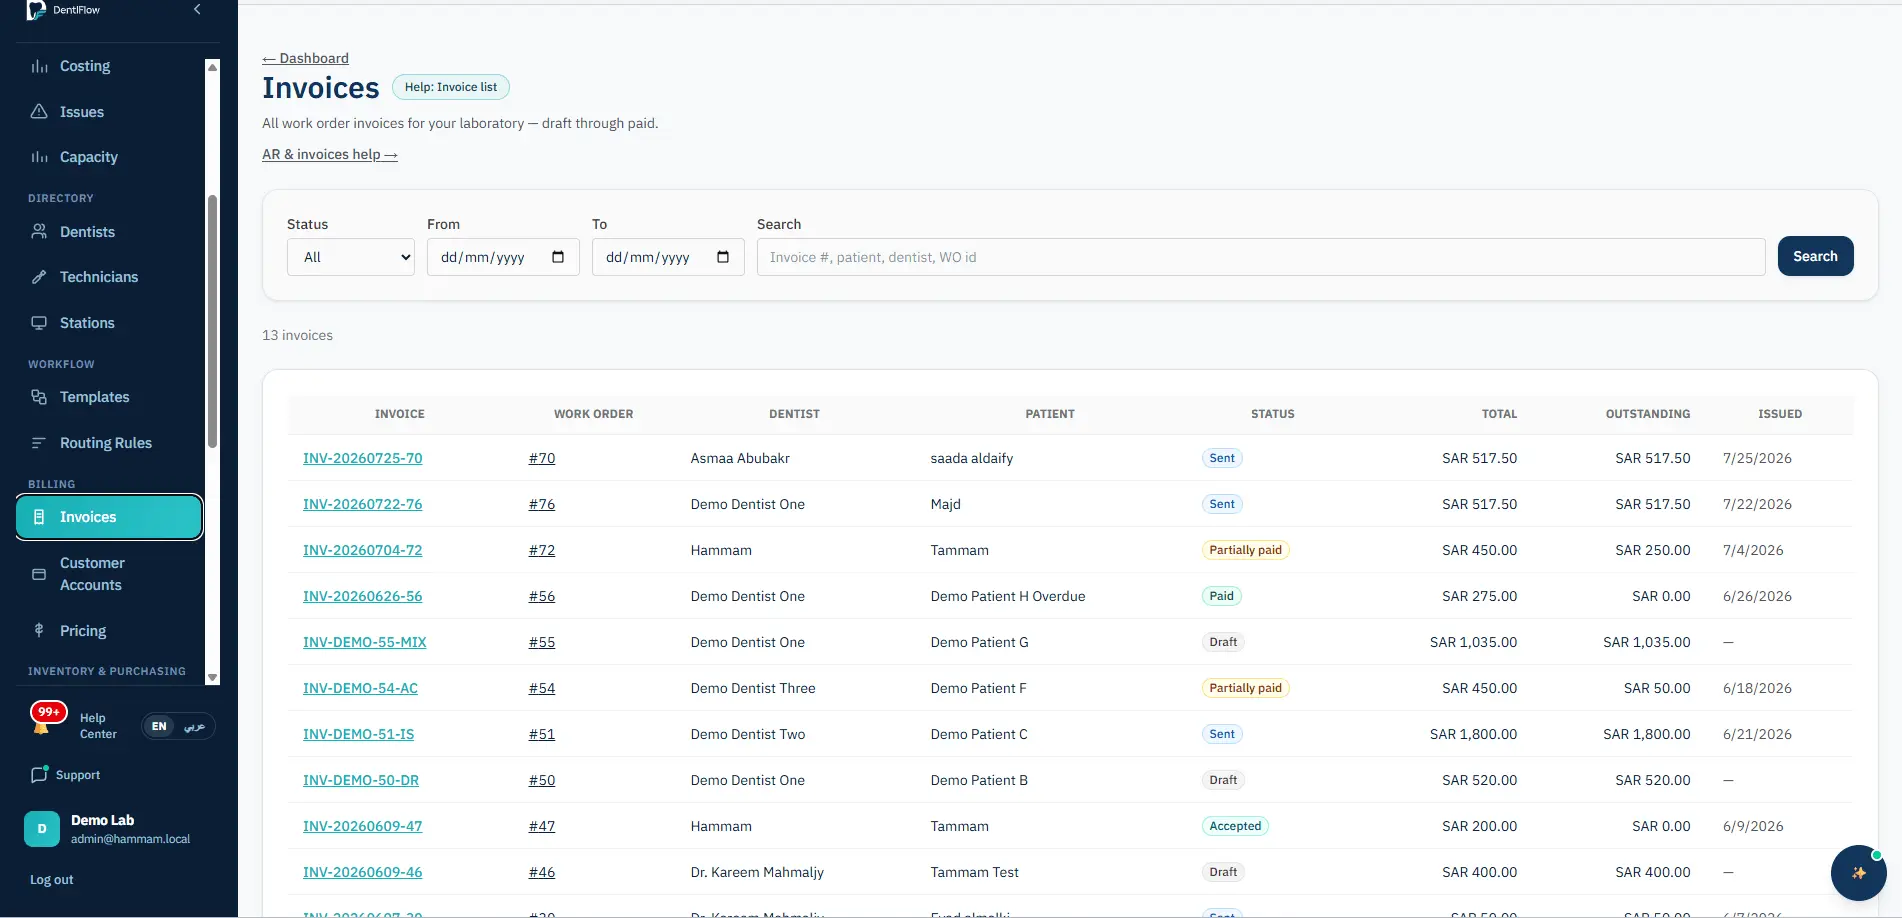
Task: Click the Dentists people icon
Action: [39, 232]
